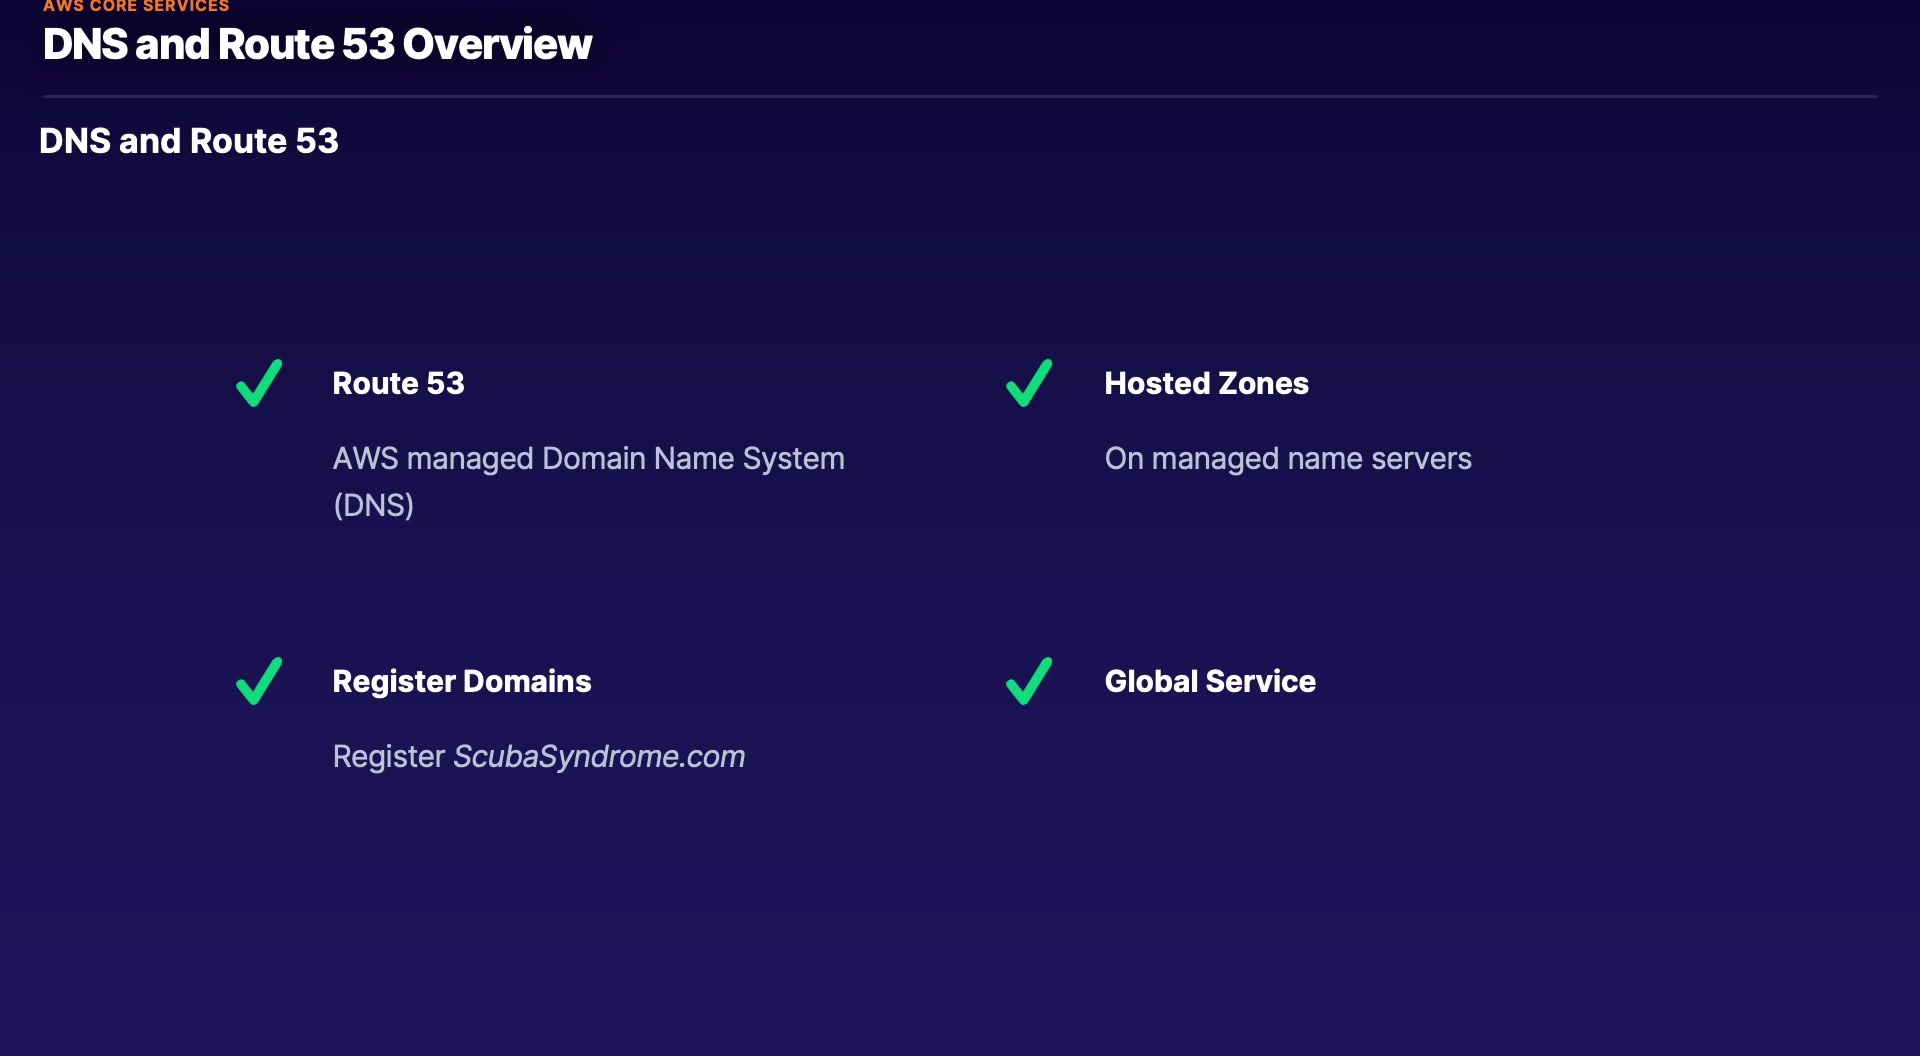Click the 'On managed name servers' description

click(1287, 458)
